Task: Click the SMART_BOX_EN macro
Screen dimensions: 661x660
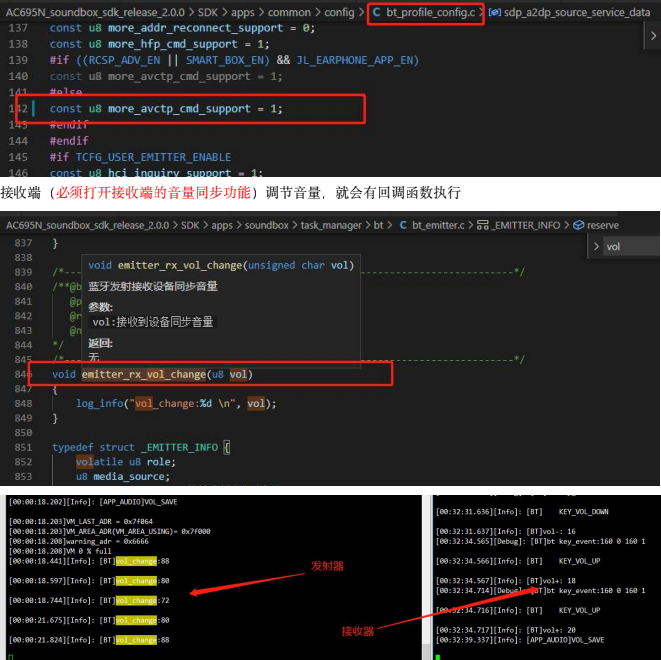Action: [225, 60]
